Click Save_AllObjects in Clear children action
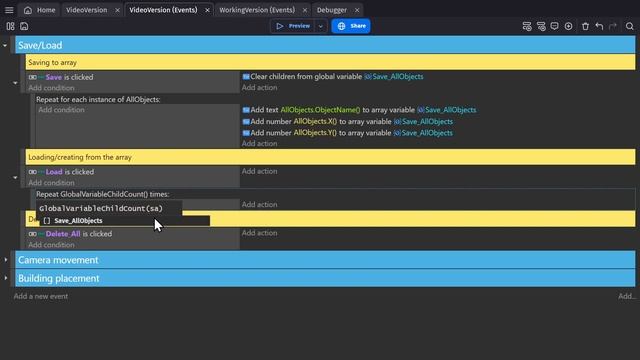Screen dimensions: 640x360 point(398,77)
